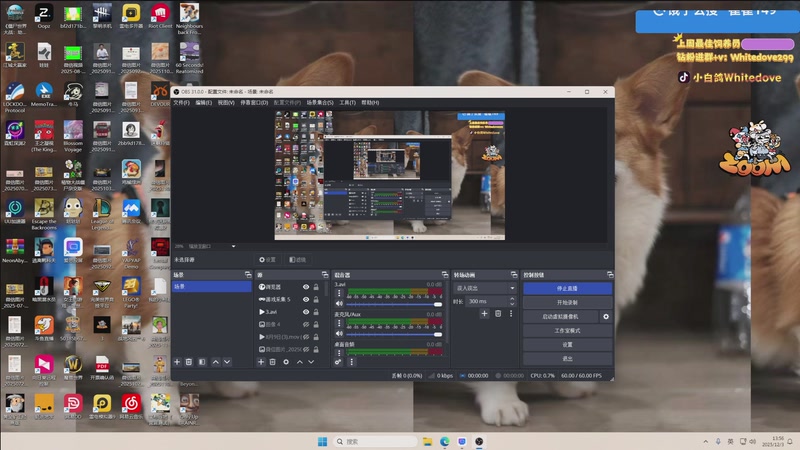Open options dots for 麦克风/Aux audio channel
The image size is (800, 450).
point(339,323)
